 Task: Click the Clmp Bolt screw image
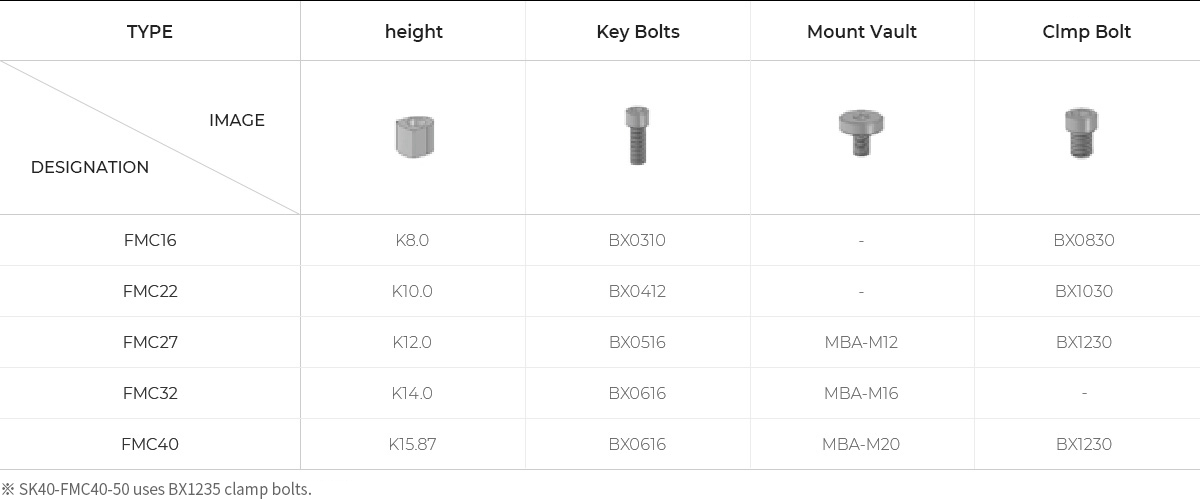1082,134
